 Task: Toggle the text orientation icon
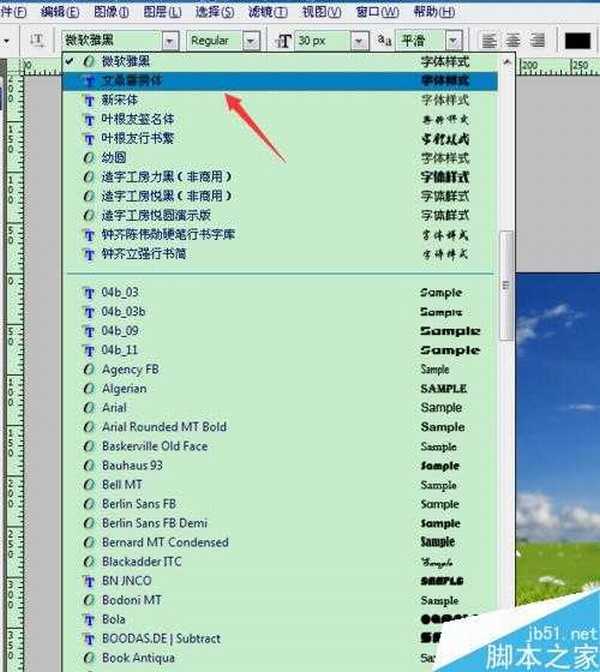(x=38, y=41)
